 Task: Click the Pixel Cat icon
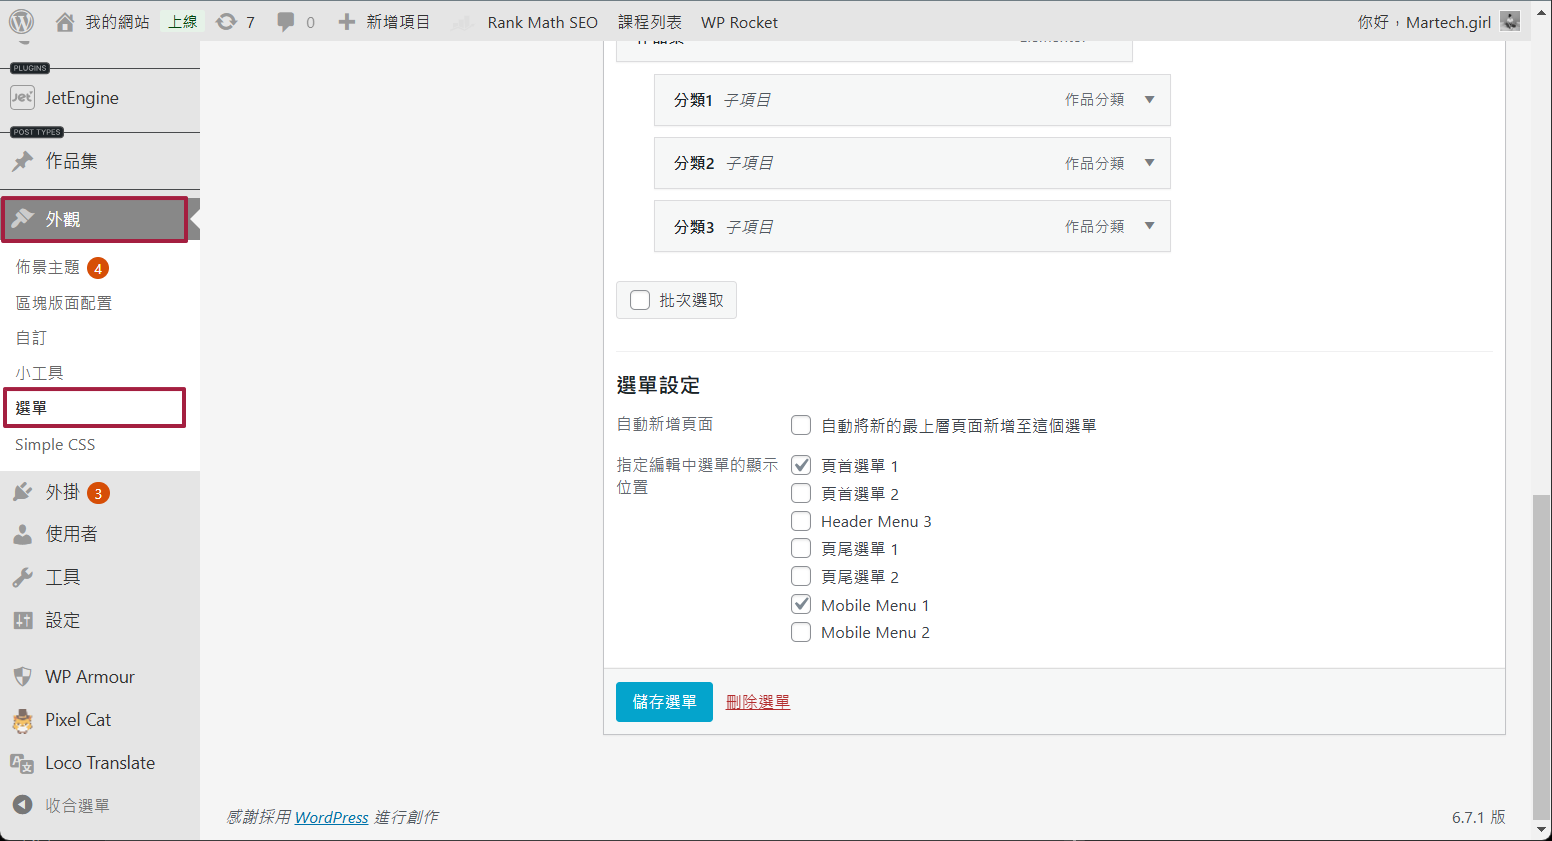[x=22, y=720]
